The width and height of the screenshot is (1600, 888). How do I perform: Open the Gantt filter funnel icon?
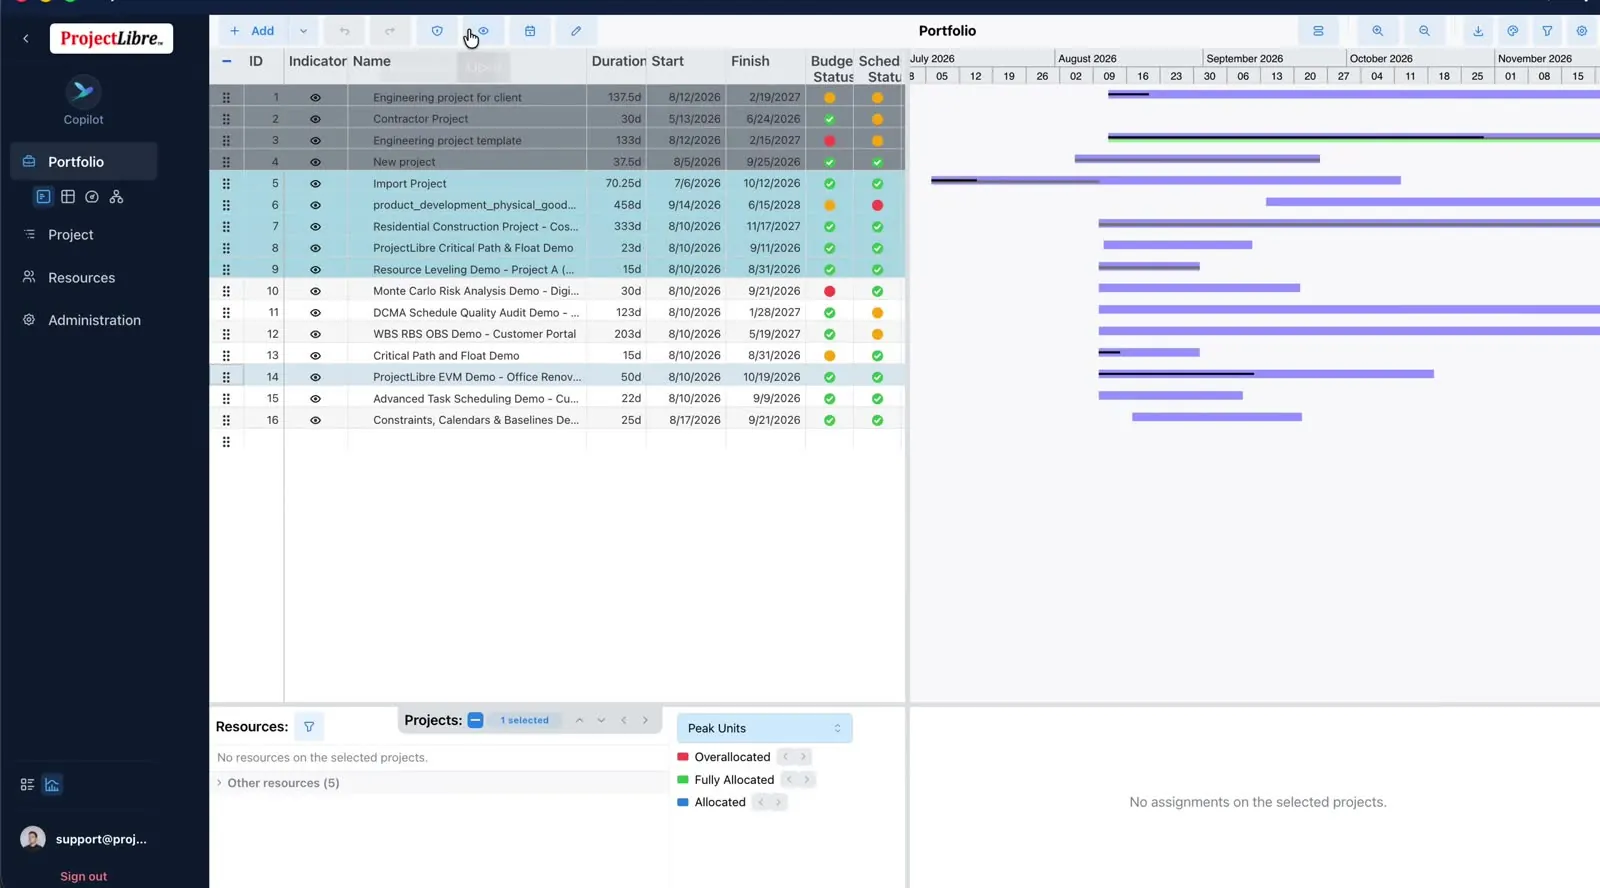coord(1547,31)
